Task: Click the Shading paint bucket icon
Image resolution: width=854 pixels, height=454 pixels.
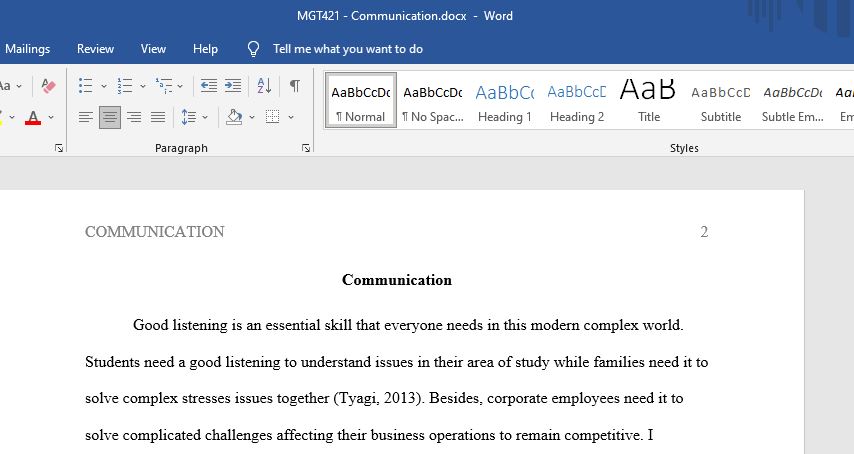Action: pos(234,117)
